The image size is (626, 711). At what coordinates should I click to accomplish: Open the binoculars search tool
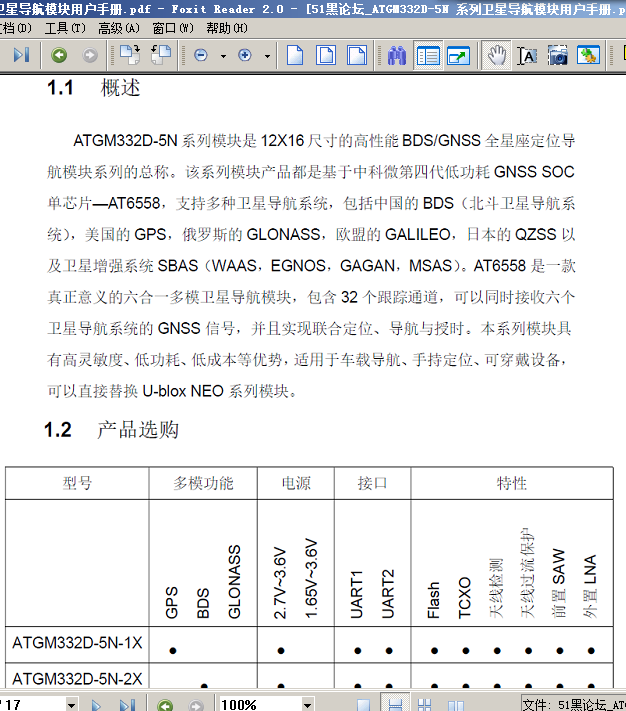click(397, 56)
